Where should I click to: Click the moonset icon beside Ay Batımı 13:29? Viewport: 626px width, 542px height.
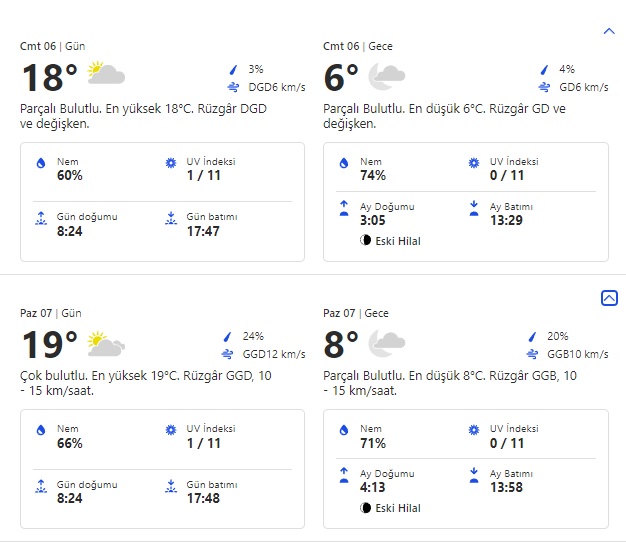pyautogui.click(x=473, y=208)
